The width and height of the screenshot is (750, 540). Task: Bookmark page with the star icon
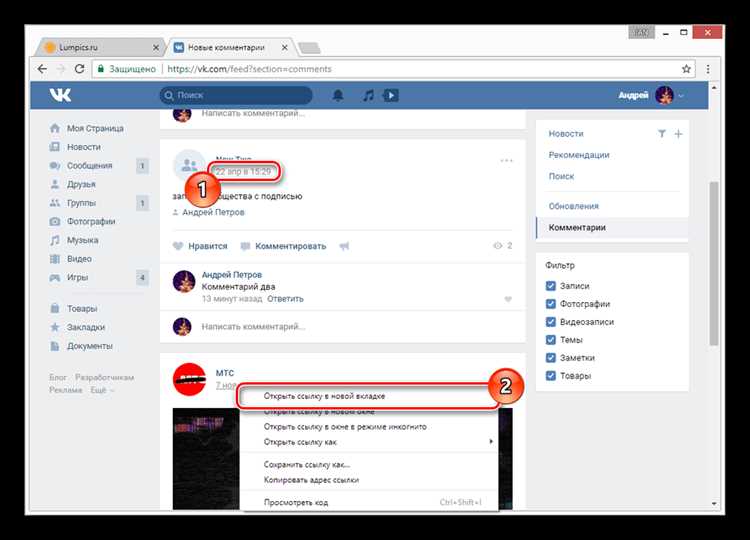686,69
